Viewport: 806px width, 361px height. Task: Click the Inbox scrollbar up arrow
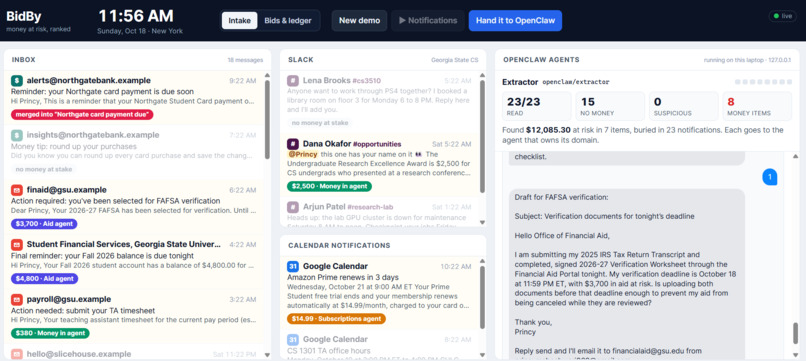267,76
